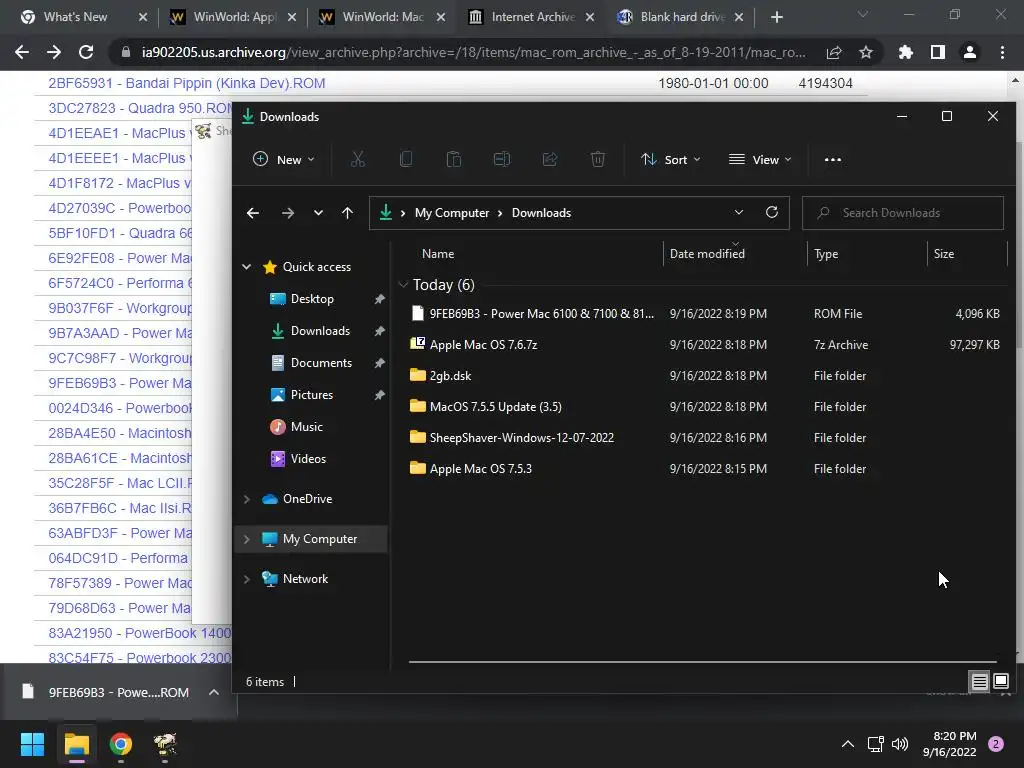
Task: Open the volume control in system tray
Action: (900, 744)
